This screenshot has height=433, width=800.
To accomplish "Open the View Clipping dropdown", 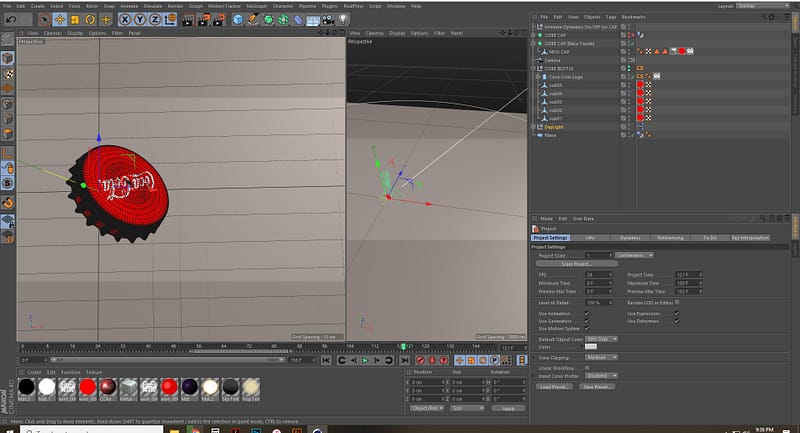I will pos(601,358).
